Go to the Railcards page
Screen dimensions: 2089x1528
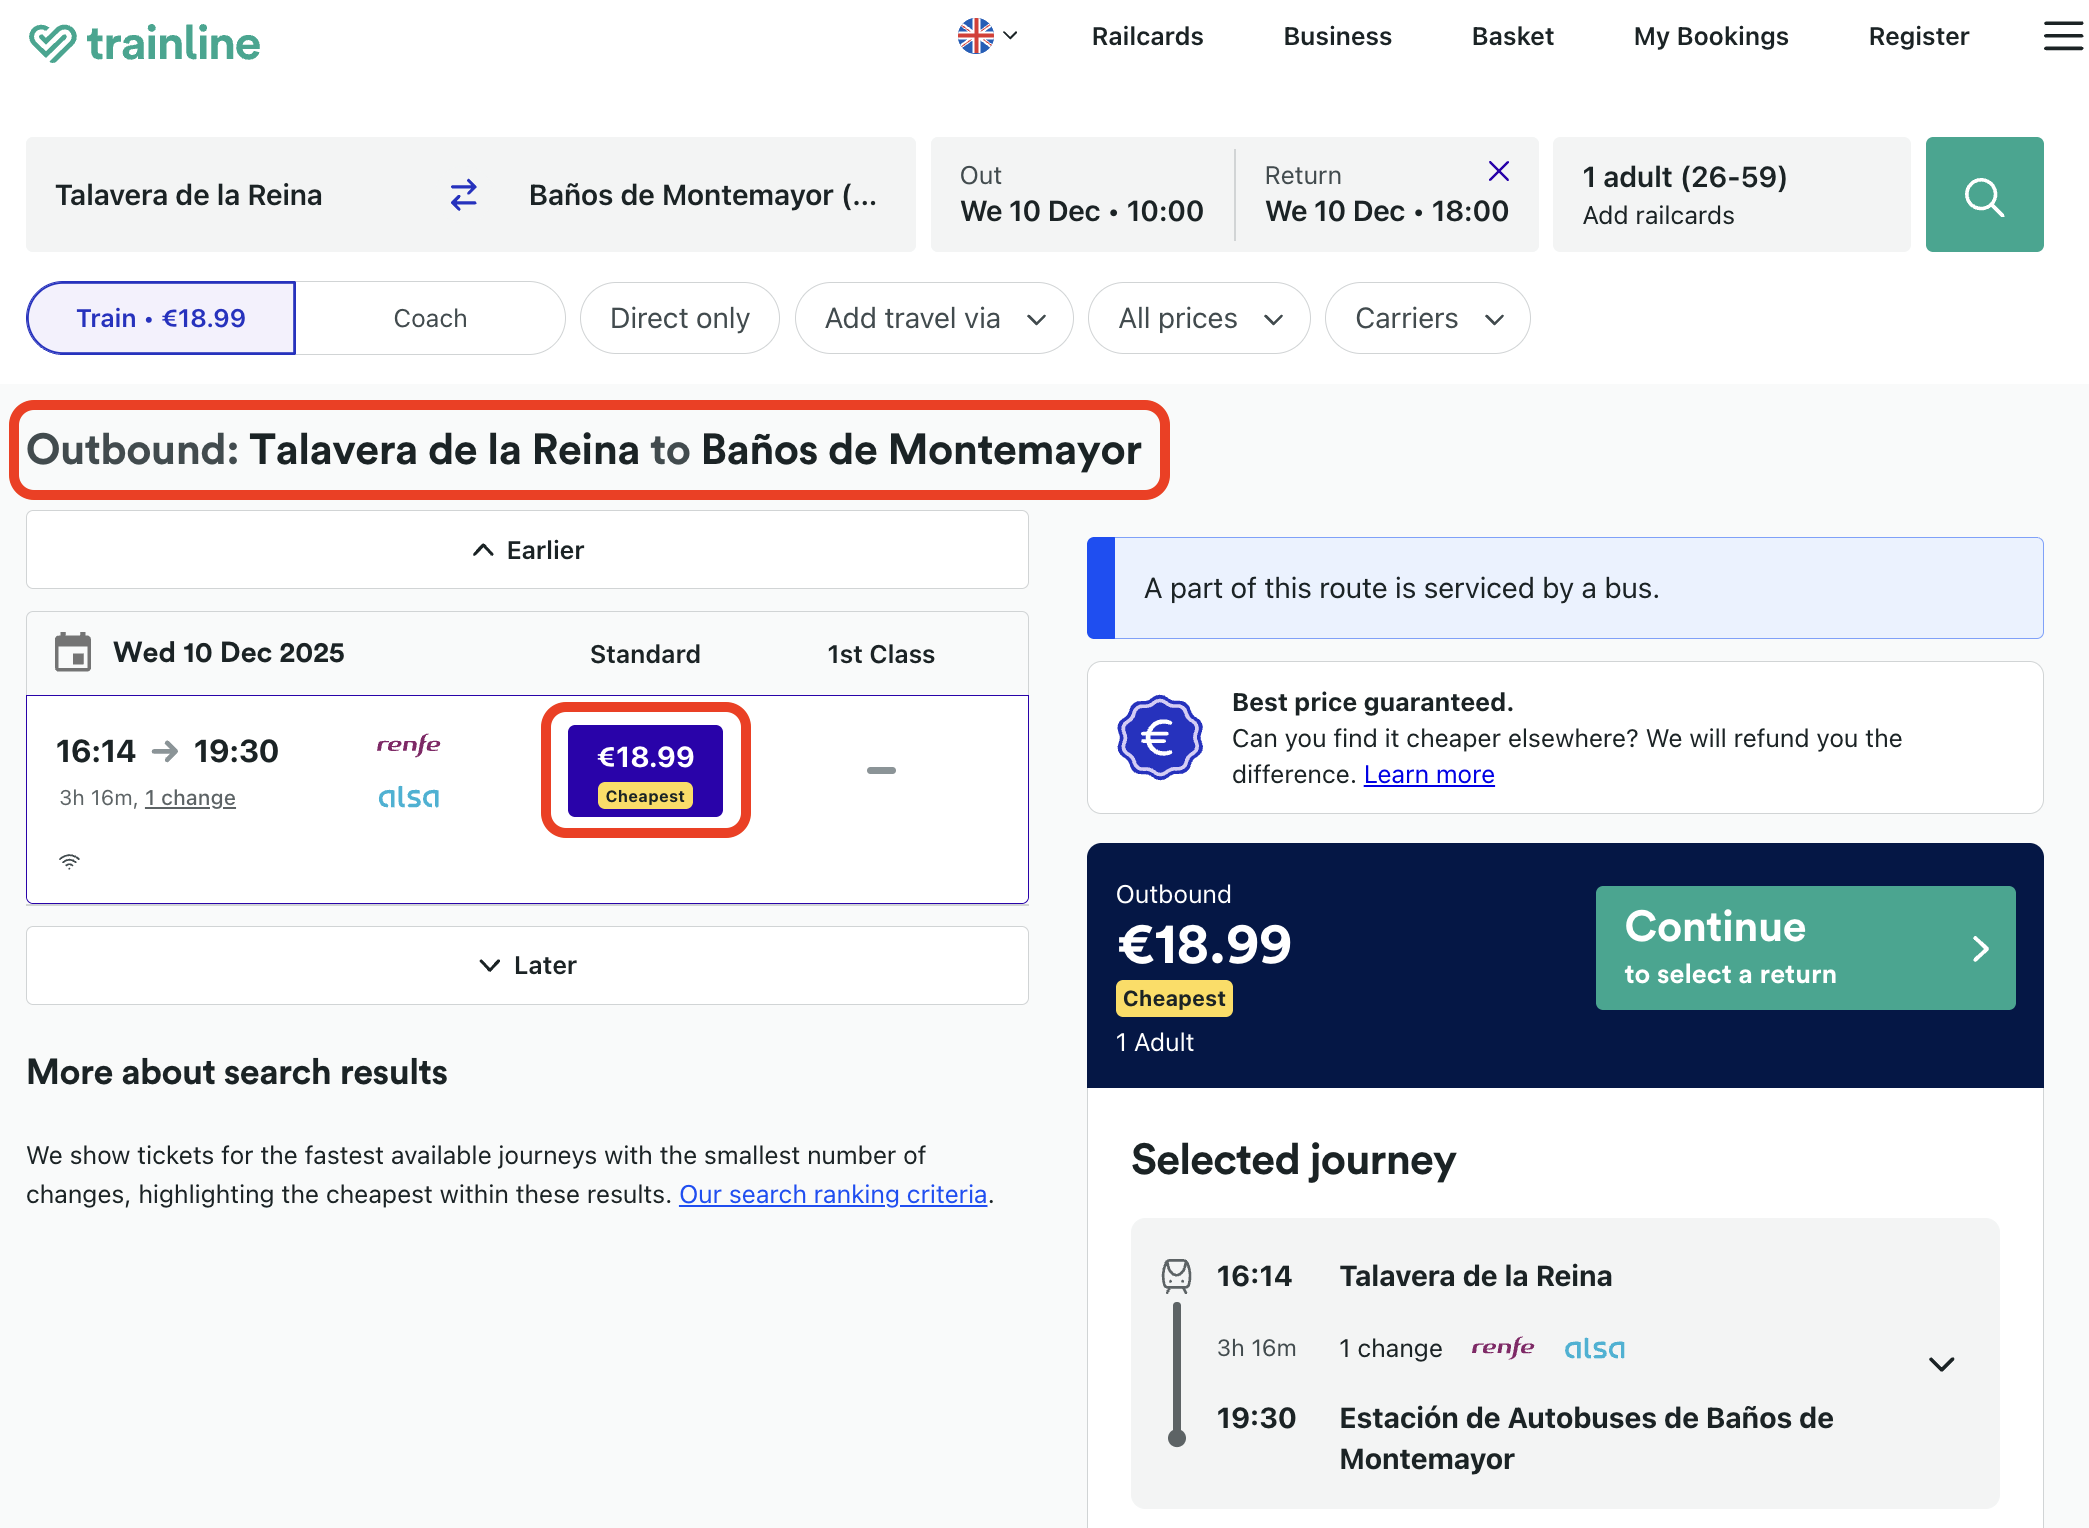pyautogui.click(x=1147, y=36)
